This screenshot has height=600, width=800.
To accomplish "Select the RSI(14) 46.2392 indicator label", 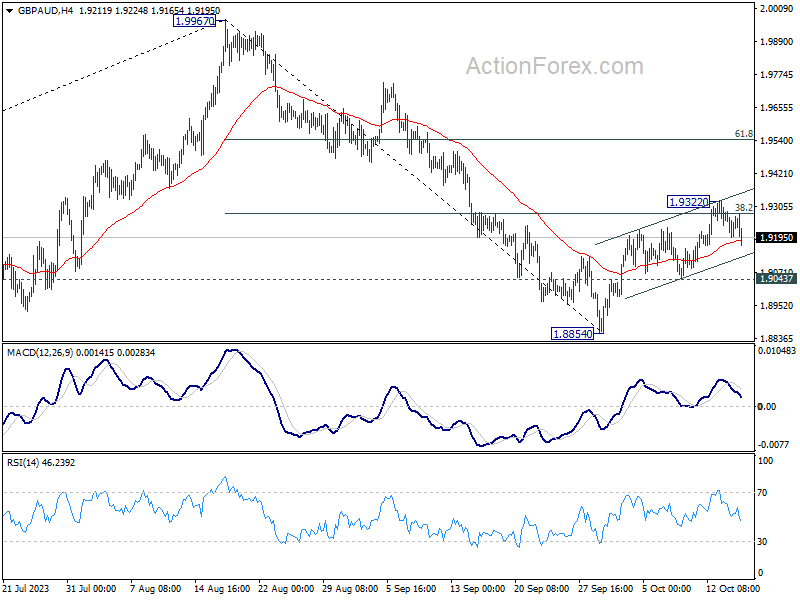I will point(41,463).
